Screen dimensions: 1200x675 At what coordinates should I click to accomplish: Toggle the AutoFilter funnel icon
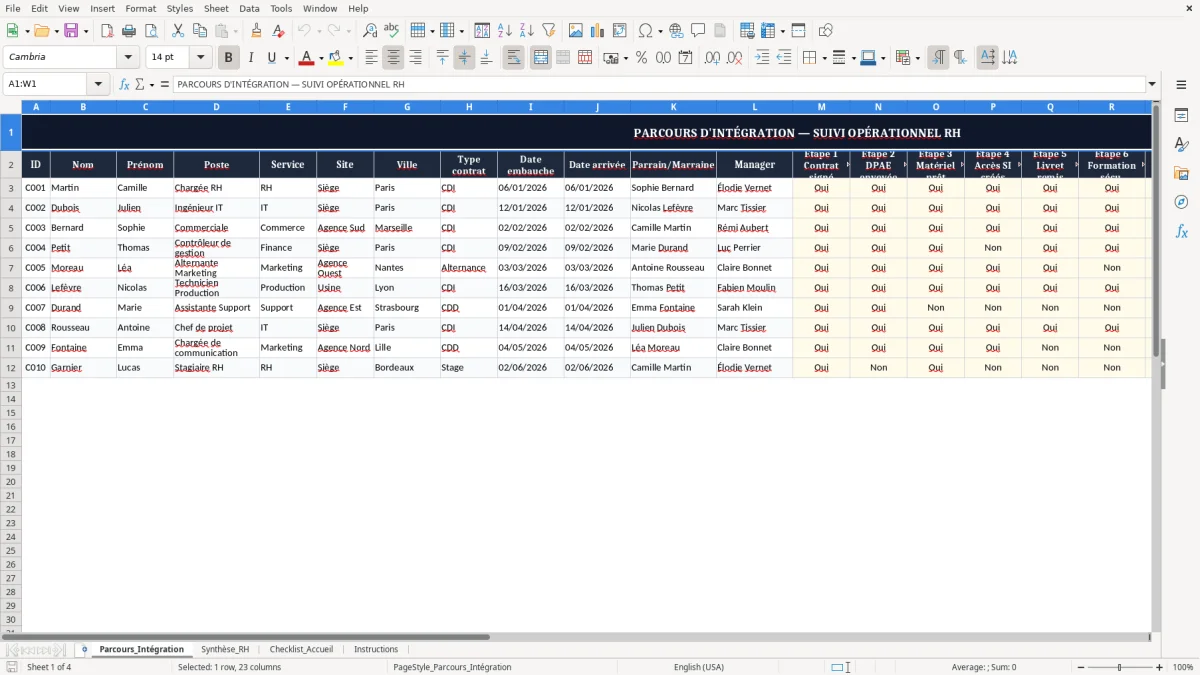tap(549, 31)
